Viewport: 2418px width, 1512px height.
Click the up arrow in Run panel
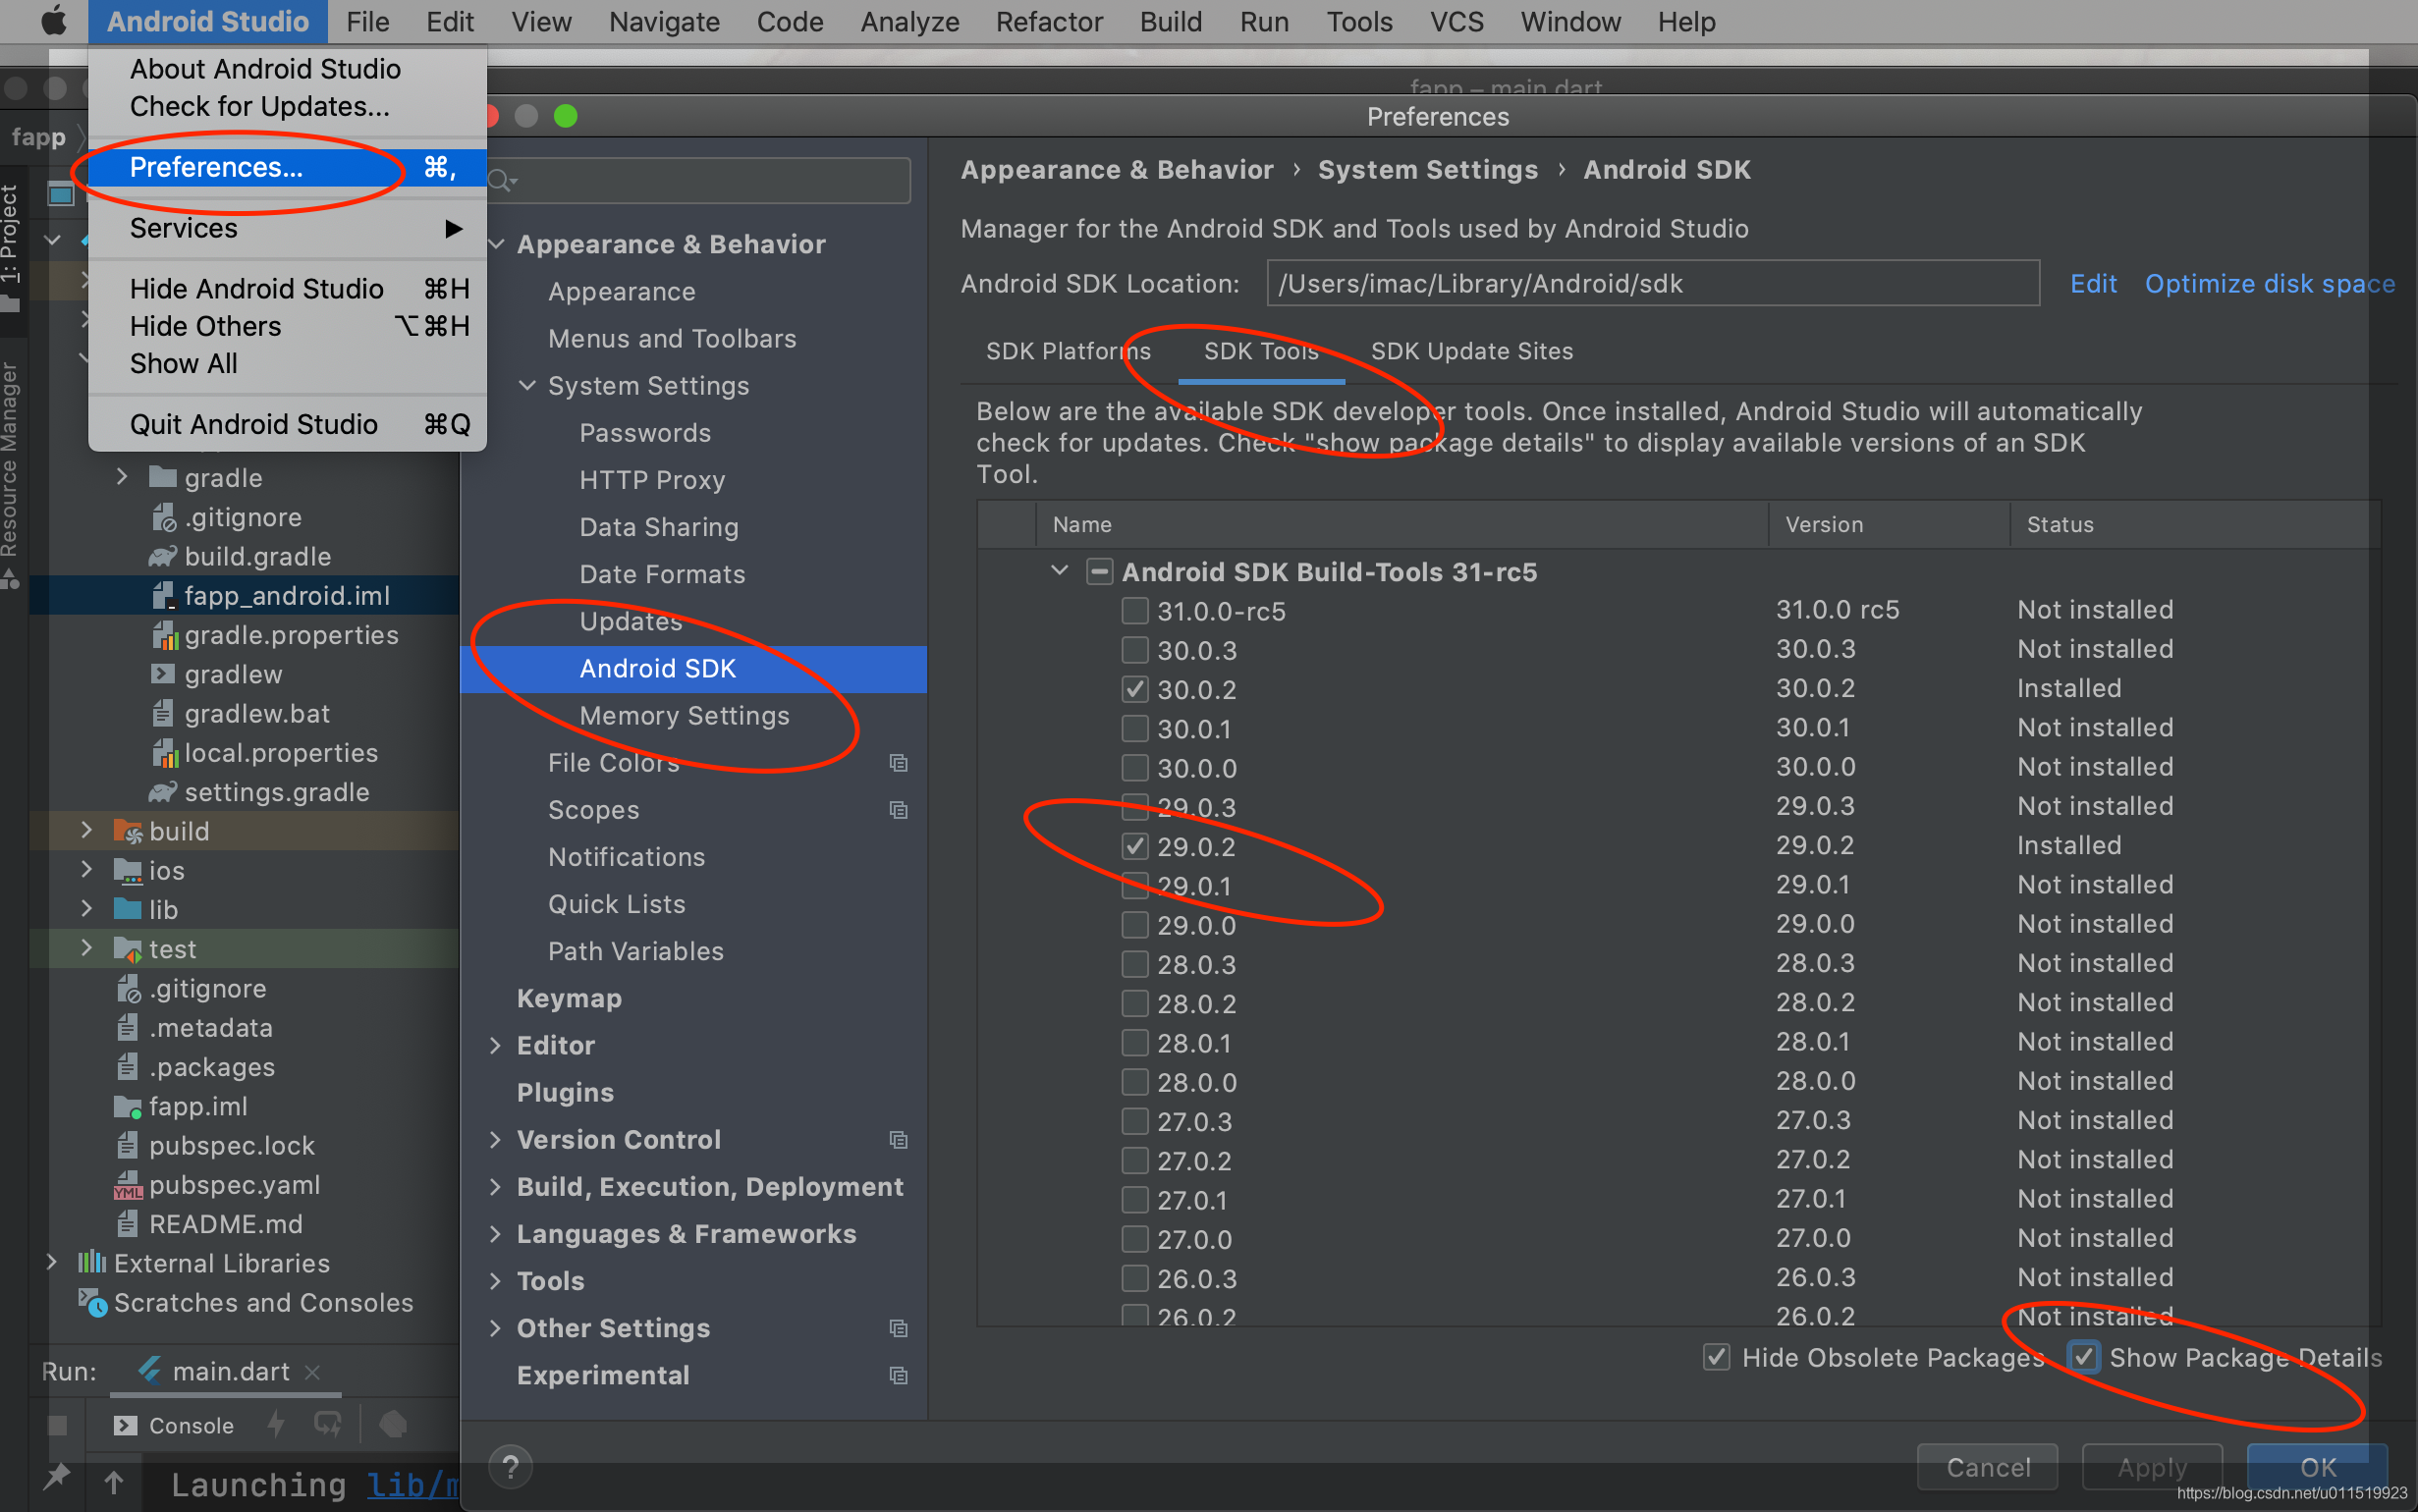[114, 1483]
